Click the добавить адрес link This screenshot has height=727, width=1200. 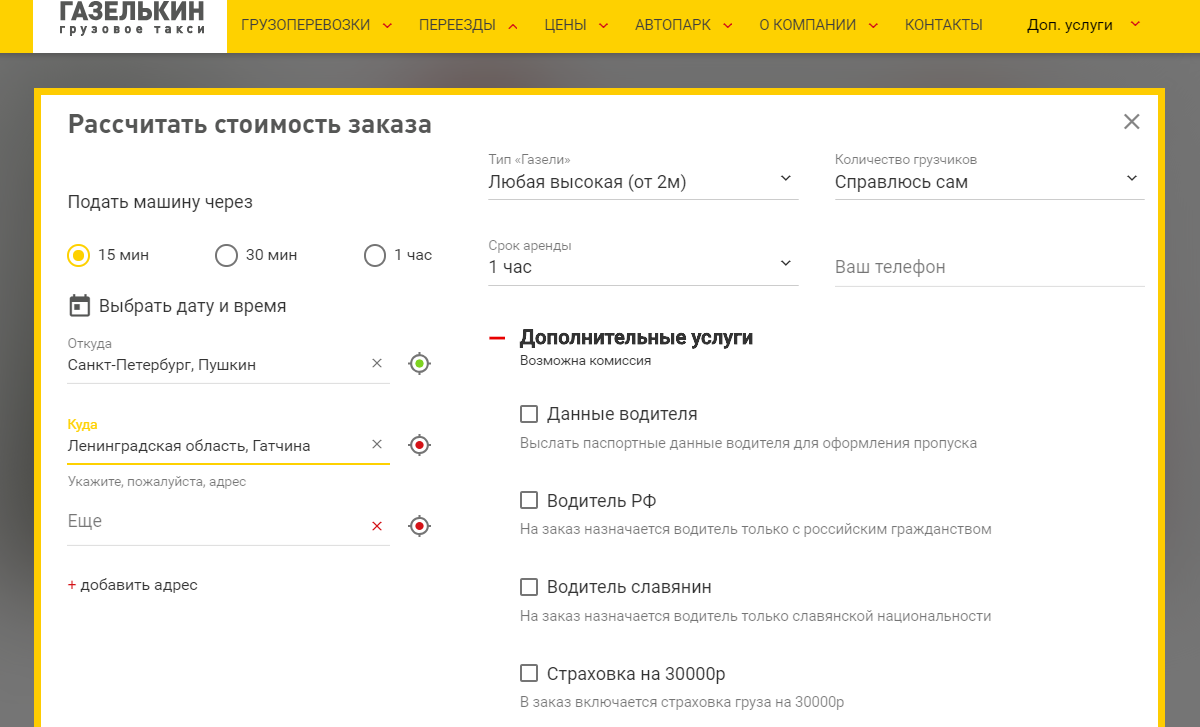(x=133, y=585)
